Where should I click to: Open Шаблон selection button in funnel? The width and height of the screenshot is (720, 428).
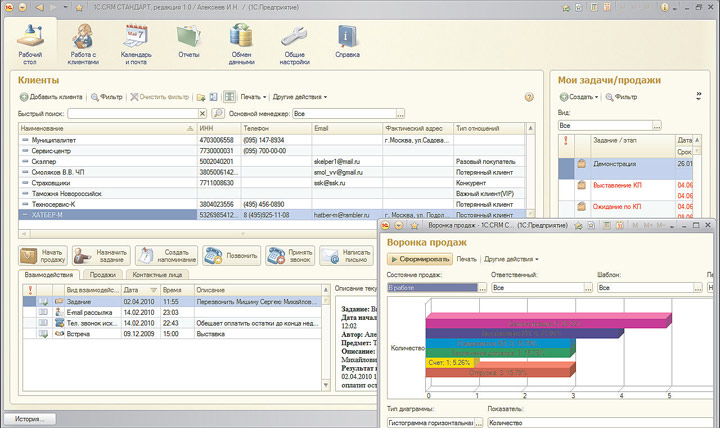click(698, 287)
